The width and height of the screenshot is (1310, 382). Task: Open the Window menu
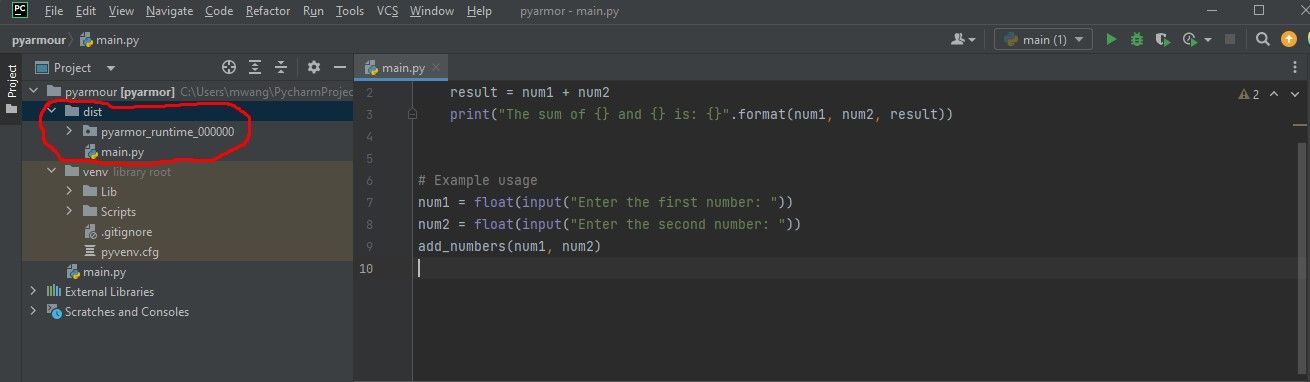[x=432, y=11]
